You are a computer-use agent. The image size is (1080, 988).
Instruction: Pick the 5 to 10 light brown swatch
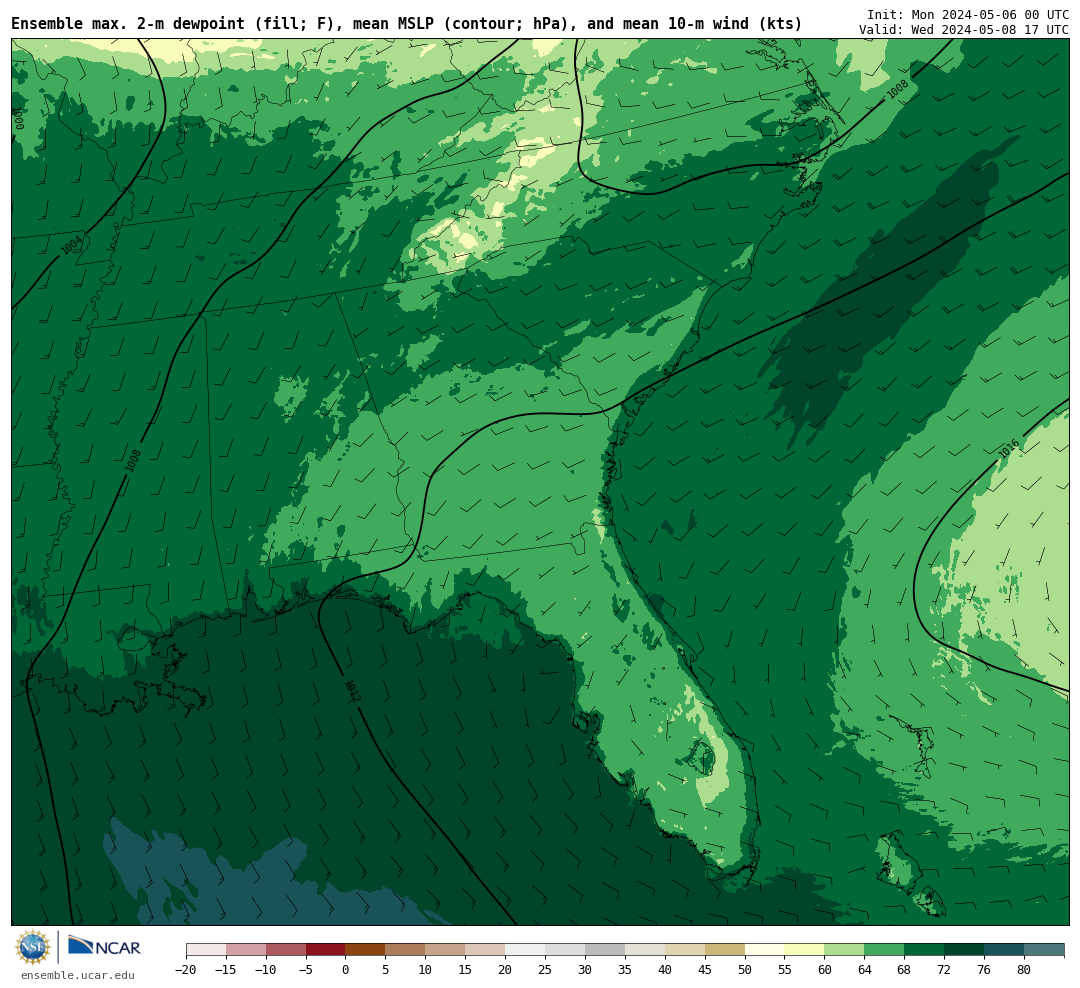(x=405, y=950)
